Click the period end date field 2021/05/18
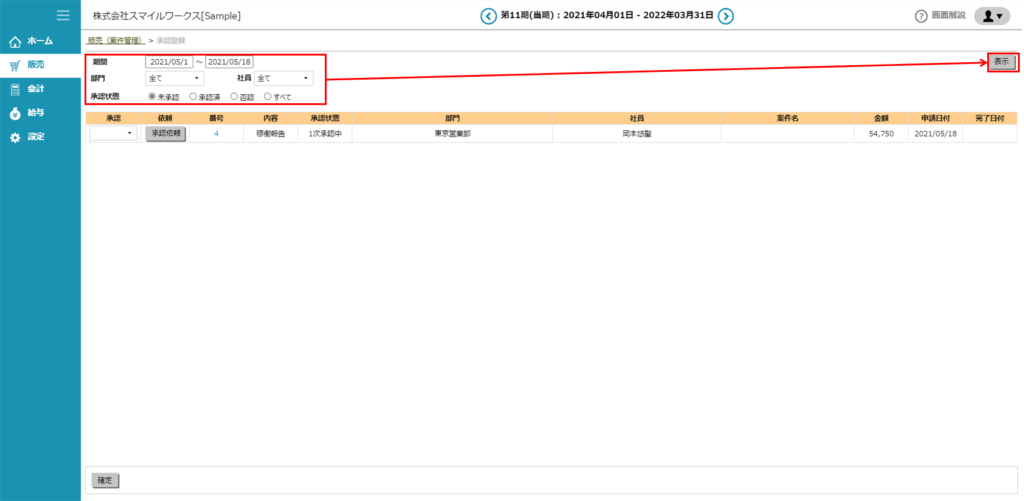 point(229,61)
